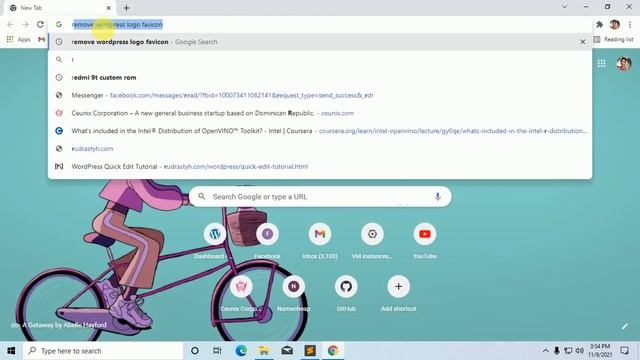640x360 pixels.
Task: Open the Chrome profile avatar in toolbar
Action: (x=614, y=24)
